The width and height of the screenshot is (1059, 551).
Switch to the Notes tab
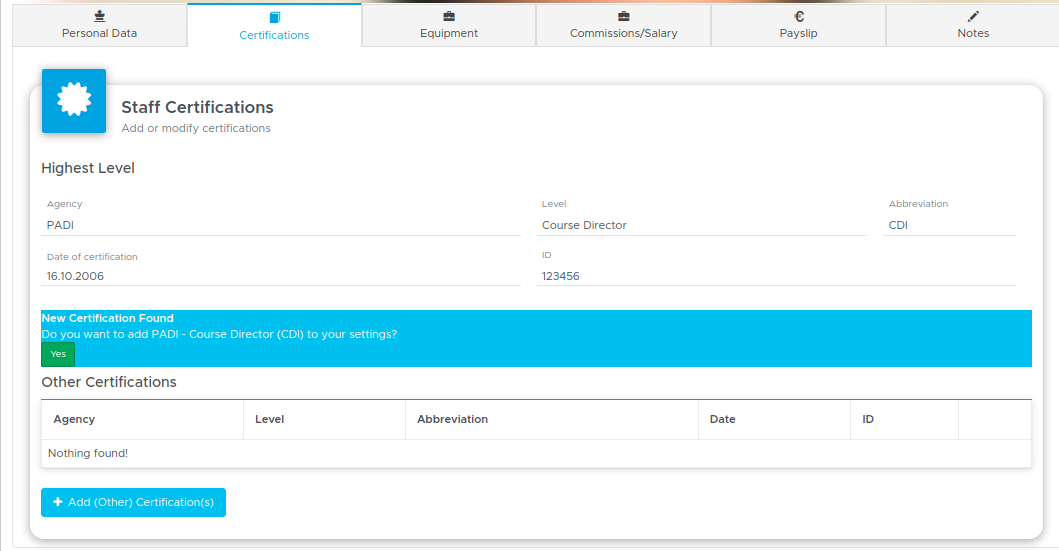point(973,26)
